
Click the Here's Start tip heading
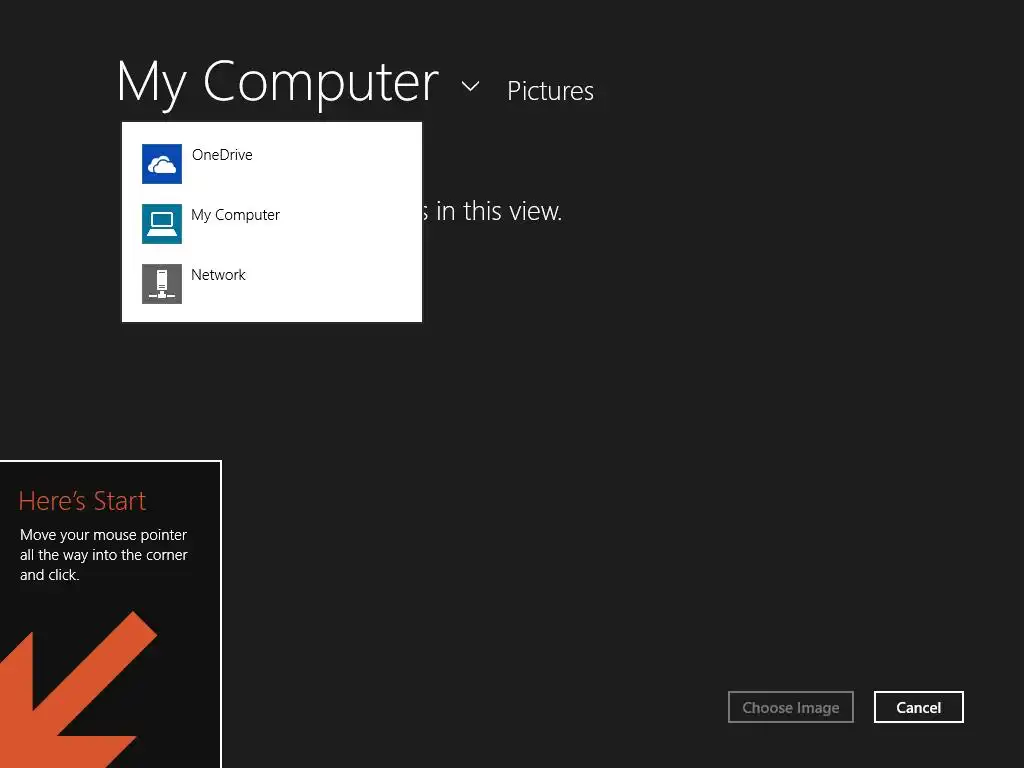82,501
